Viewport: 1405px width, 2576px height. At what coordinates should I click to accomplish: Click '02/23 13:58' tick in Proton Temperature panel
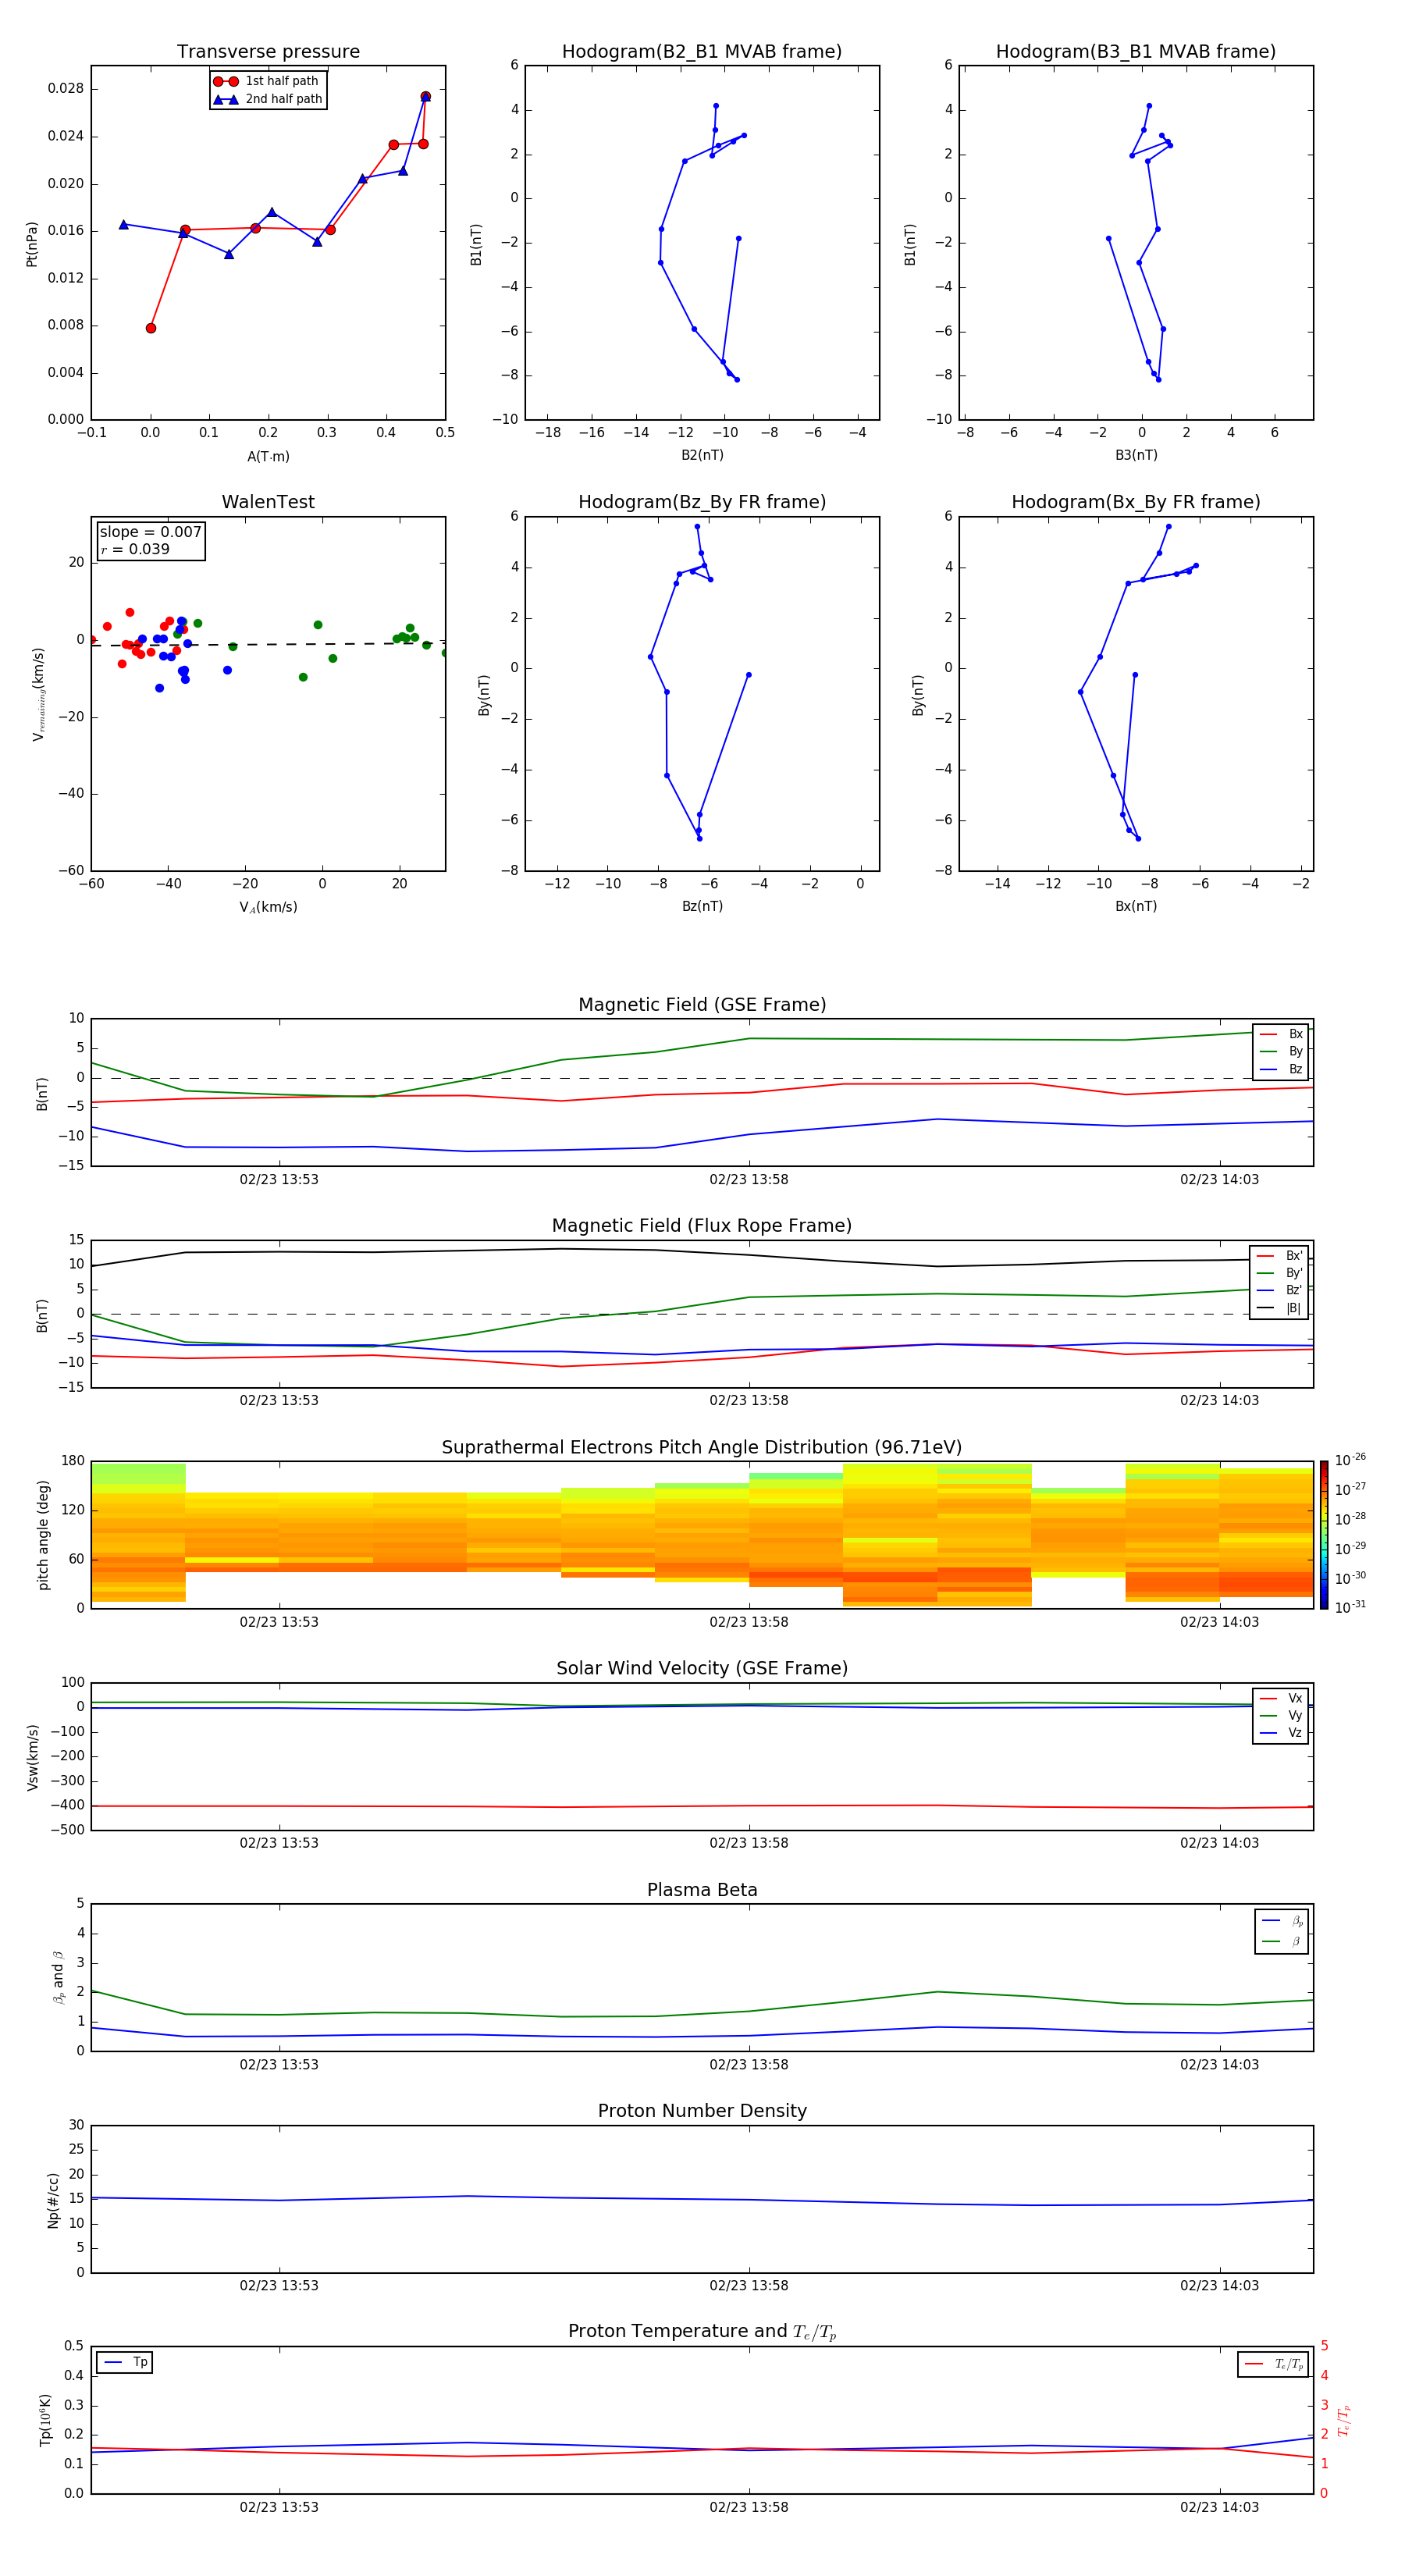coord(749,2508)
